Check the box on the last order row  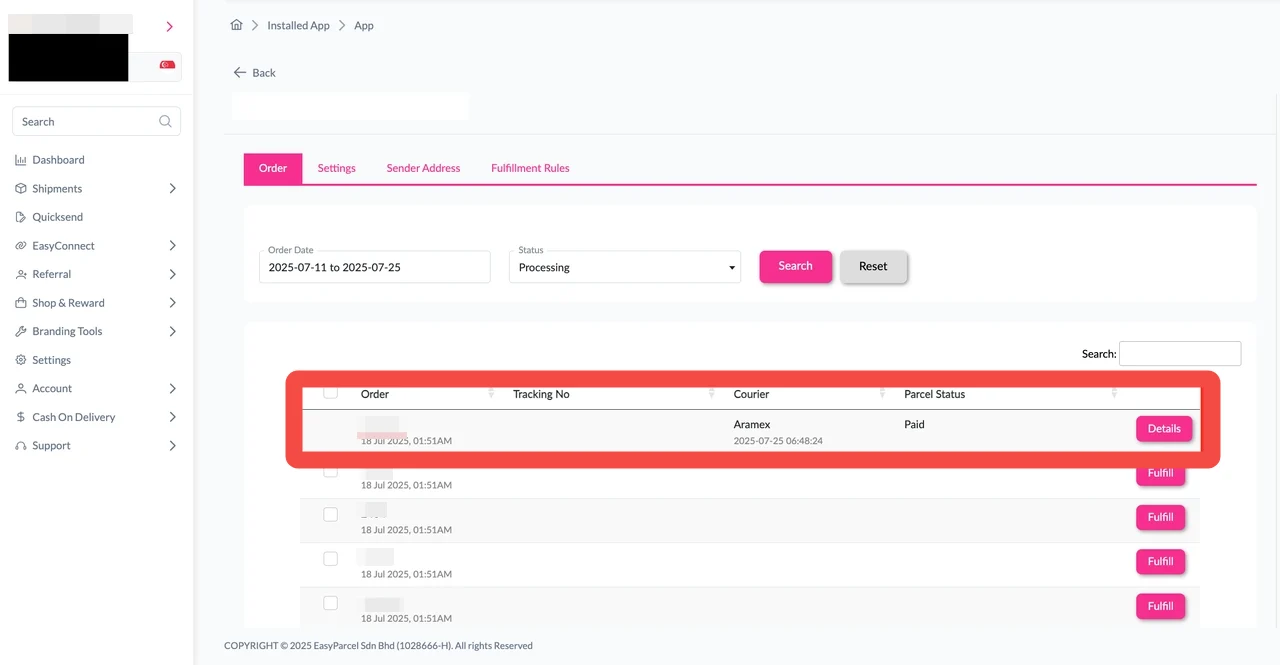coord(331,603)
